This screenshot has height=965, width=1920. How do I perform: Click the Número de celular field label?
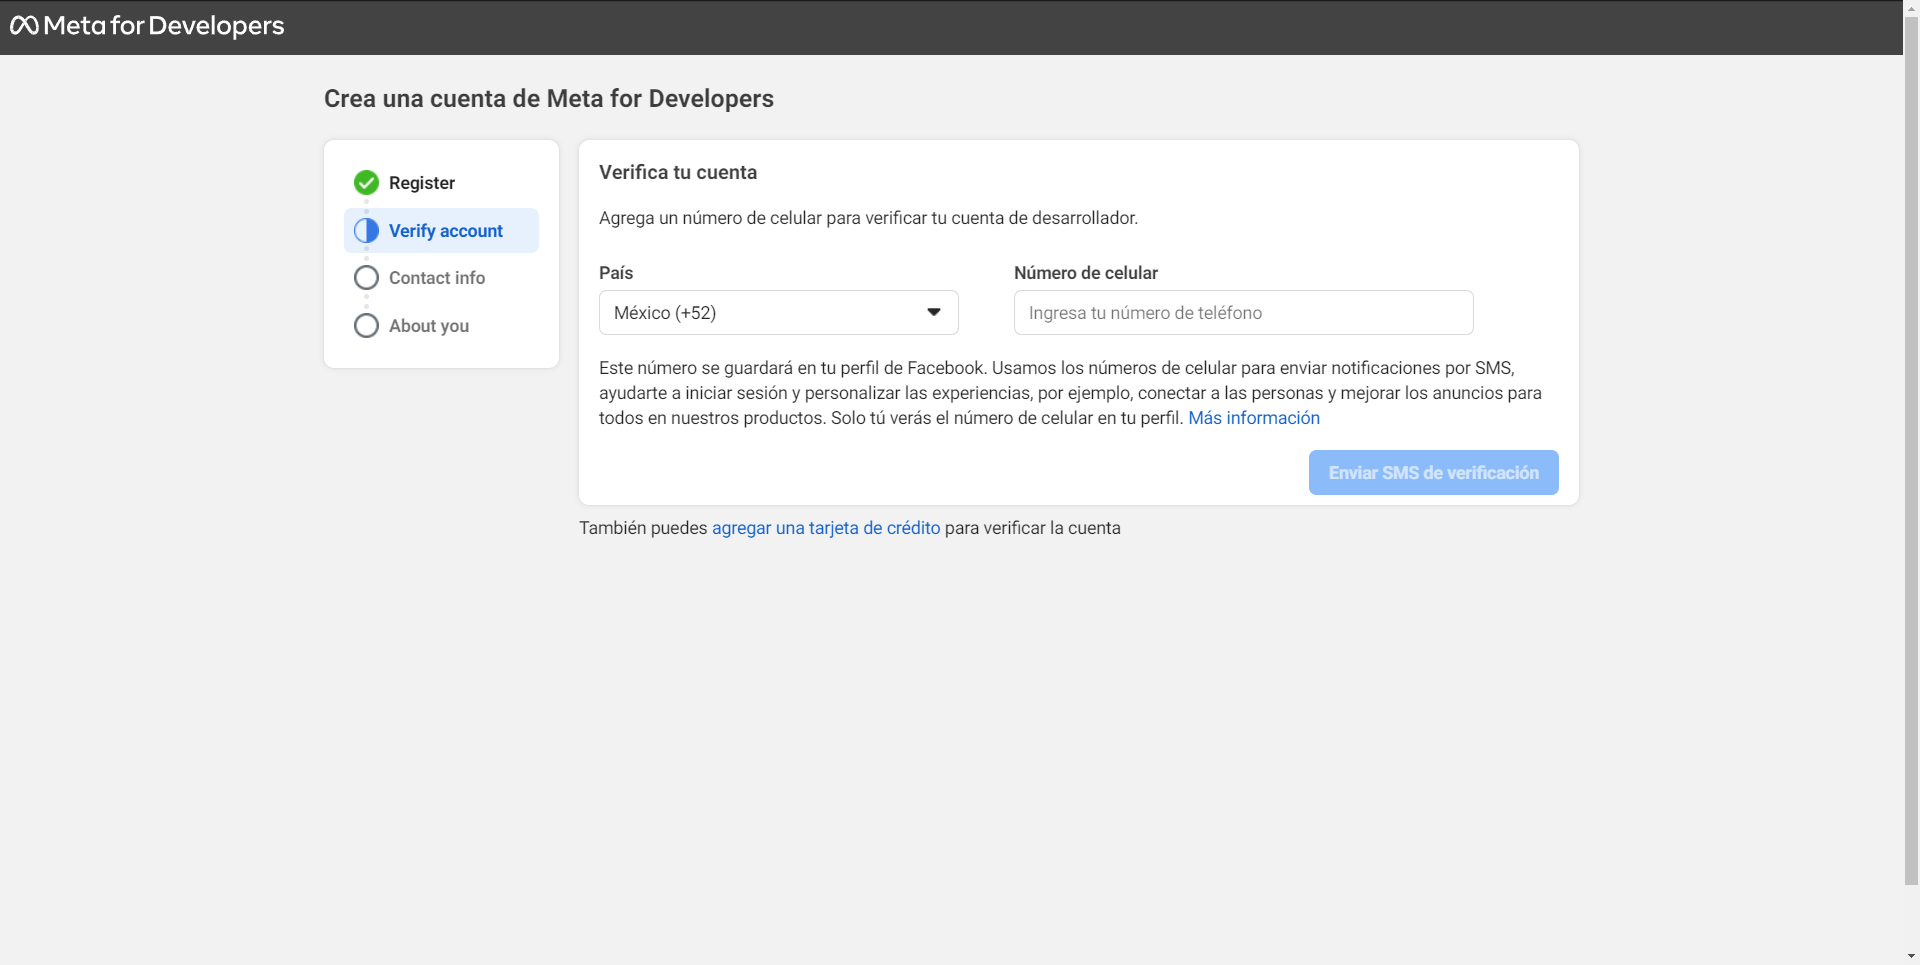[1085, 273]
